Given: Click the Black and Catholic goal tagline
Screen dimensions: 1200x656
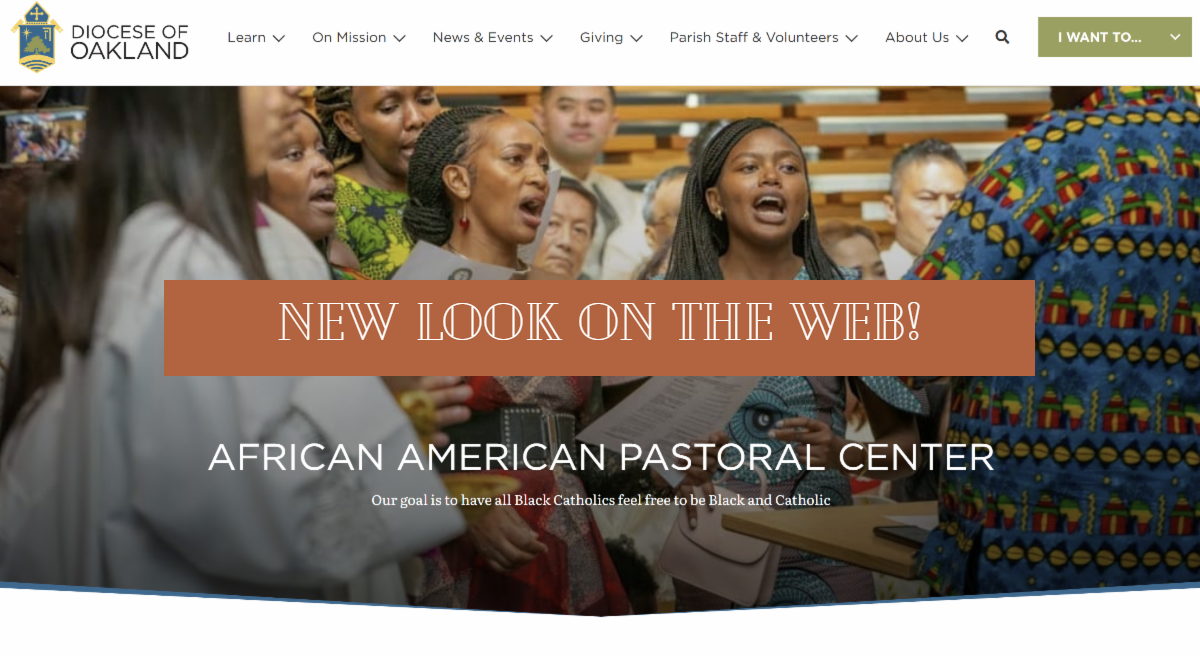Looking at the screenshot, I should 601,500.
